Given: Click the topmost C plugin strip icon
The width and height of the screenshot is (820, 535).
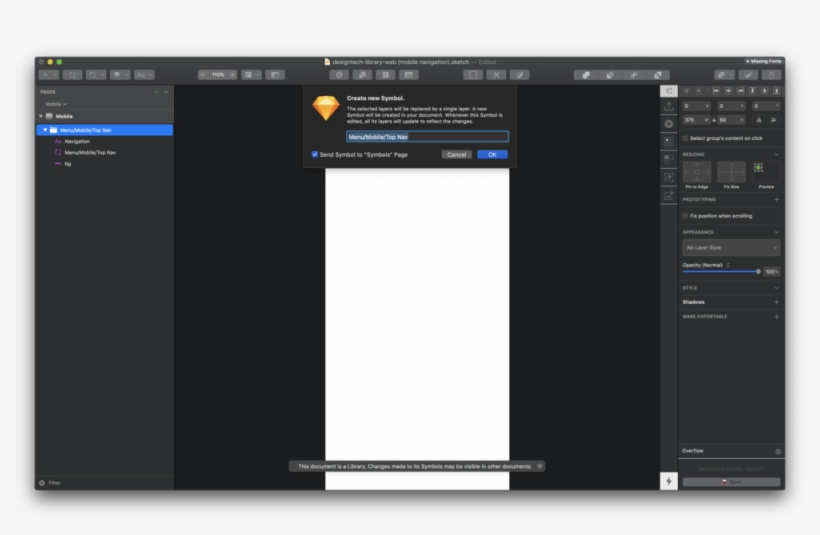Looking at the screenshot, I should pyautogui.click(x=669, y=91).
